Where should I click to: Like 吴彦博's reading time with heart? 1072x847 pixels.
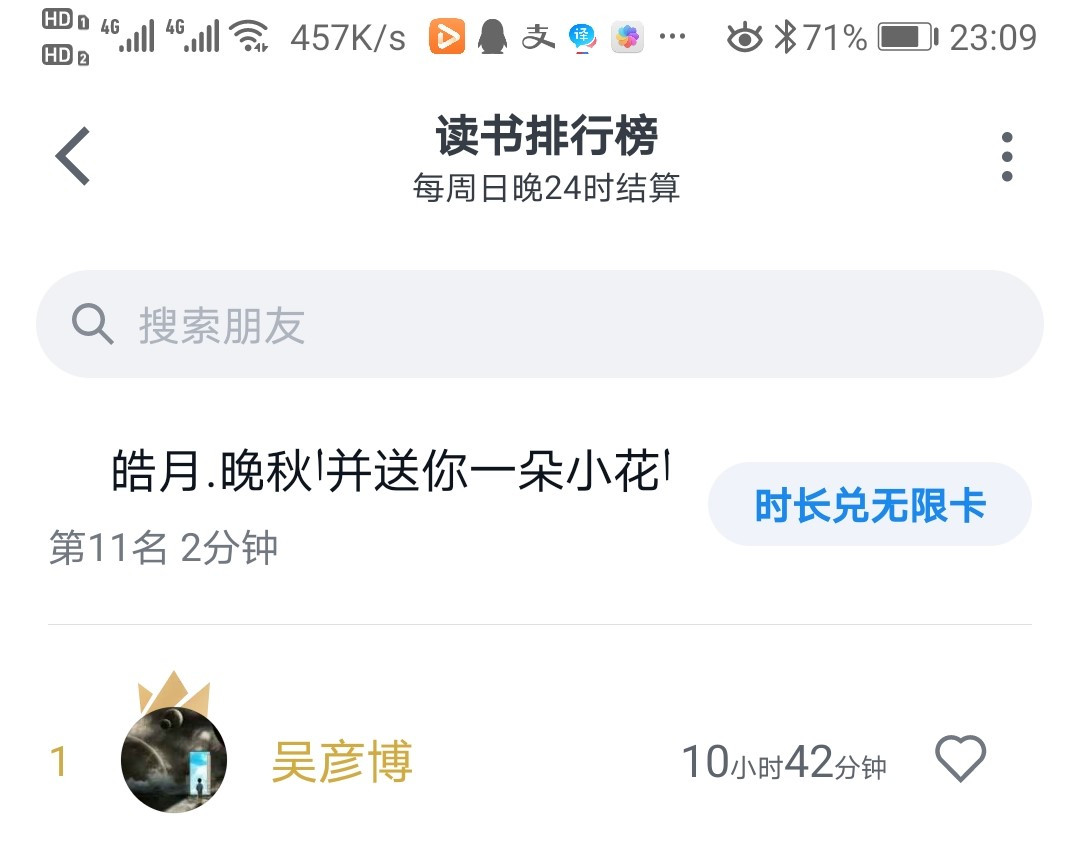961,759
